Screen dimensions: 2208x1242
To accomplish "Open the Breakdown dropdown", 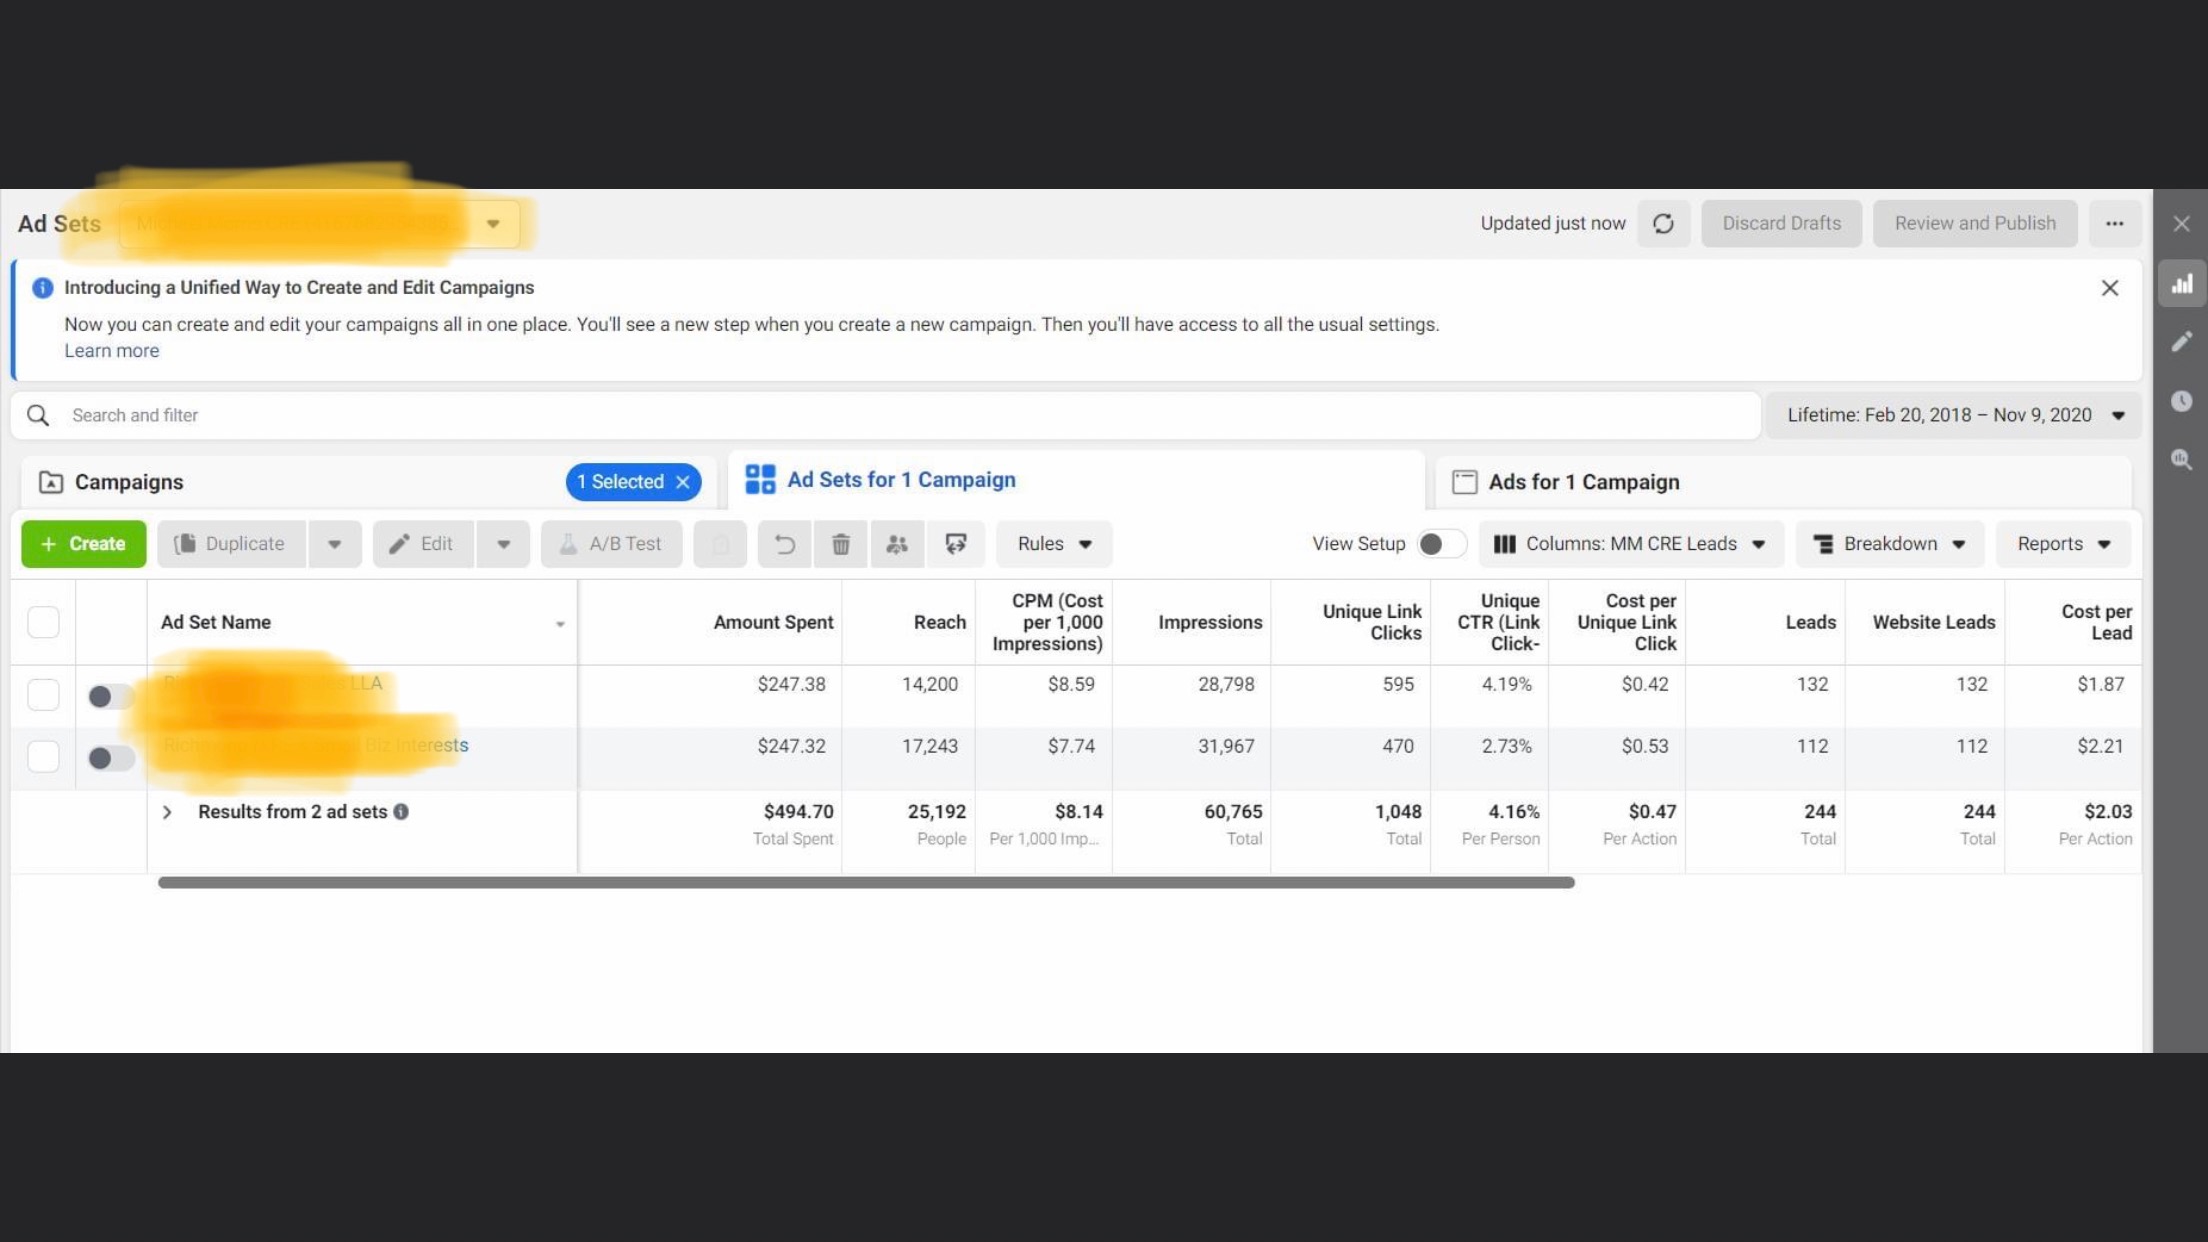I will (x=1890, y=544).
